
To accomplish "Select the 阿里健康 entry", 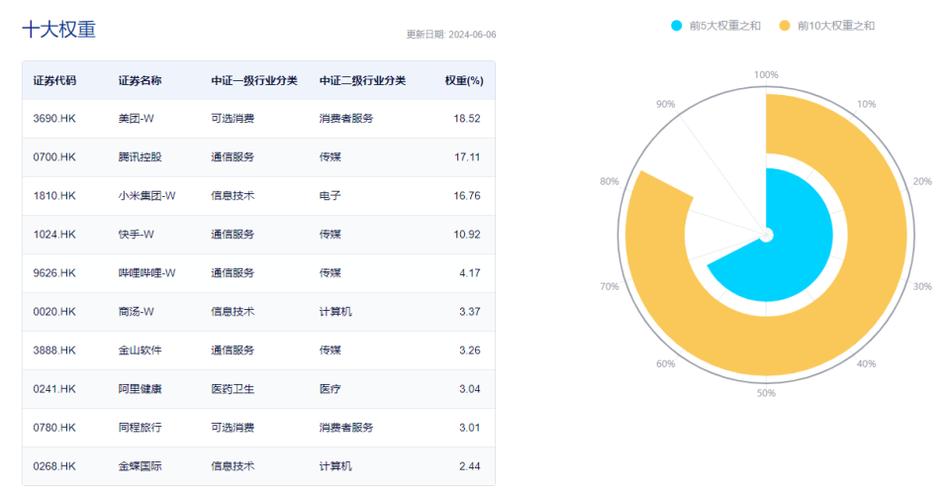I will [x=140, y=389].
